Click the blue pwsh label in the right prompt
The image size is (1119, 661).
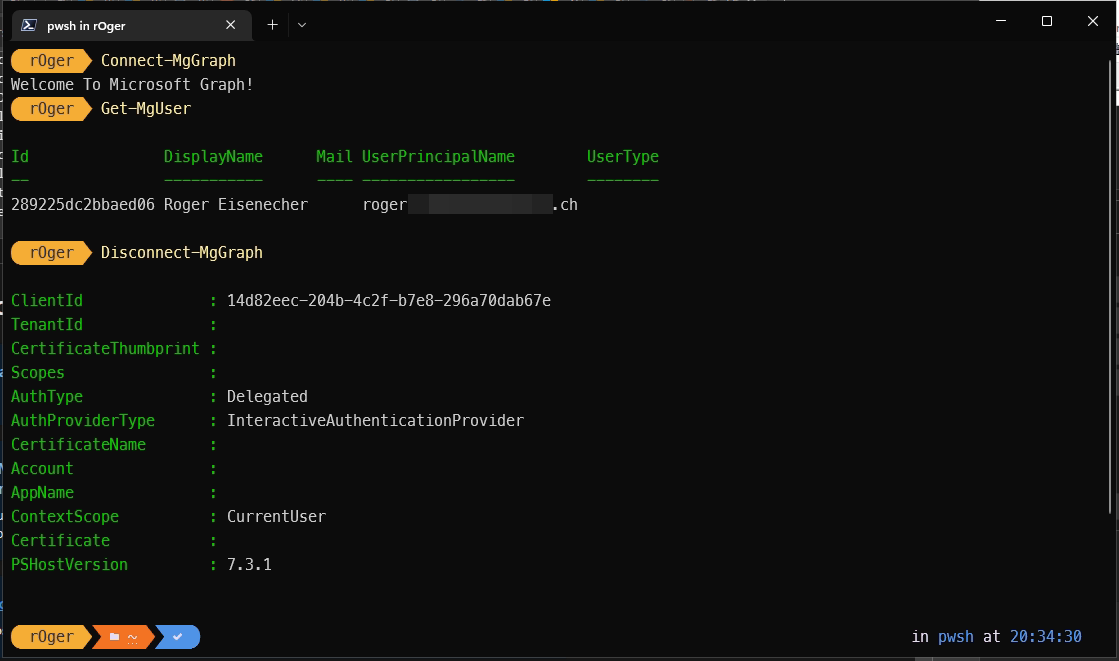[x=954, y=637]
